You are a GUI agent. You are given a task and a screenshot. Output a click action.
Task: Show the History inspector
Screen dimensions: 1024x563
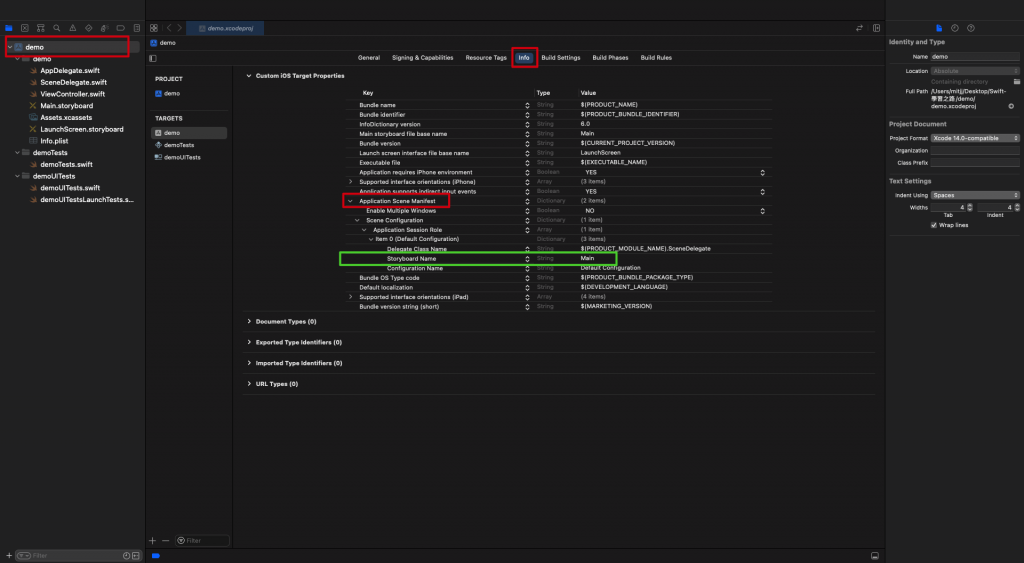click(x=955, y=28)
